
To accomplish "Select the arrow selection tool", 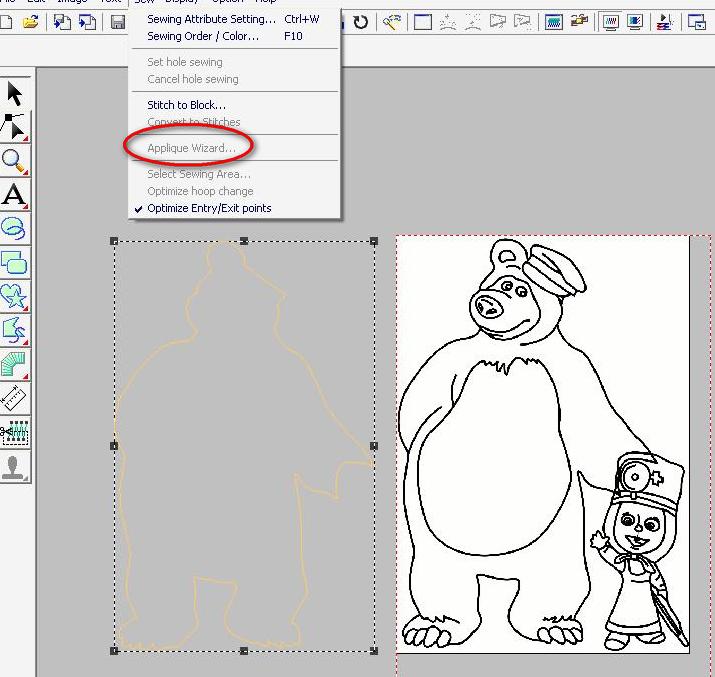I will (15, 93).
